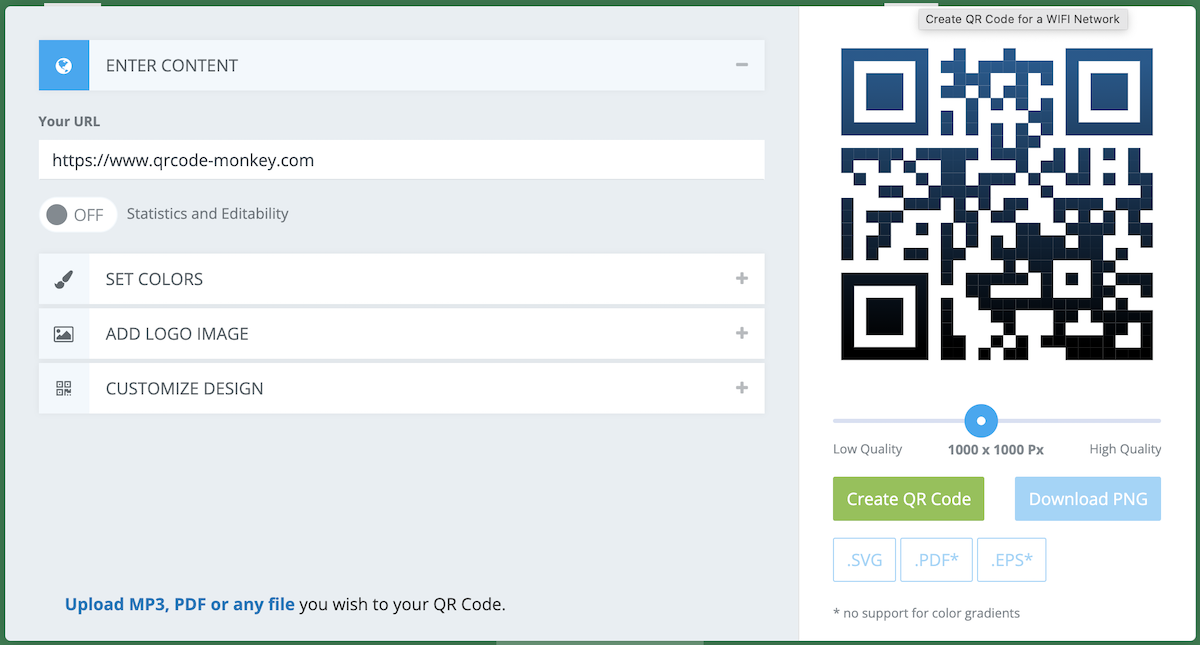Download the QR code as .SVG
This screenshot has height=645, width=1200.
863,559
